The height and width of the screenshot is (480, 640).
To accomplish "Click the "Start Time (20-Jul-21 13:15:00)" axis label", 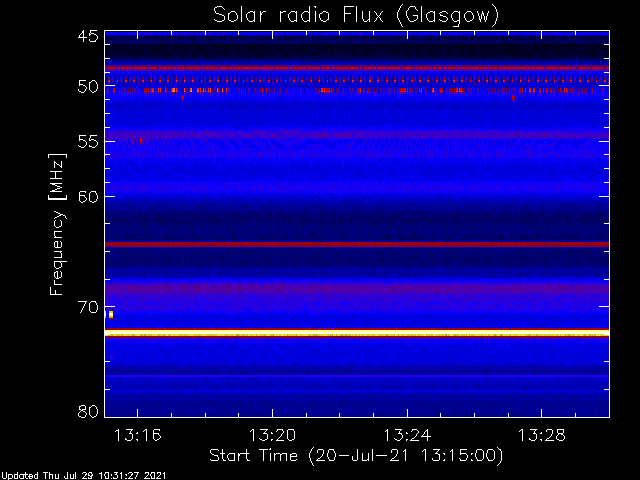I will pyautogui.click(x=355, y=455).
